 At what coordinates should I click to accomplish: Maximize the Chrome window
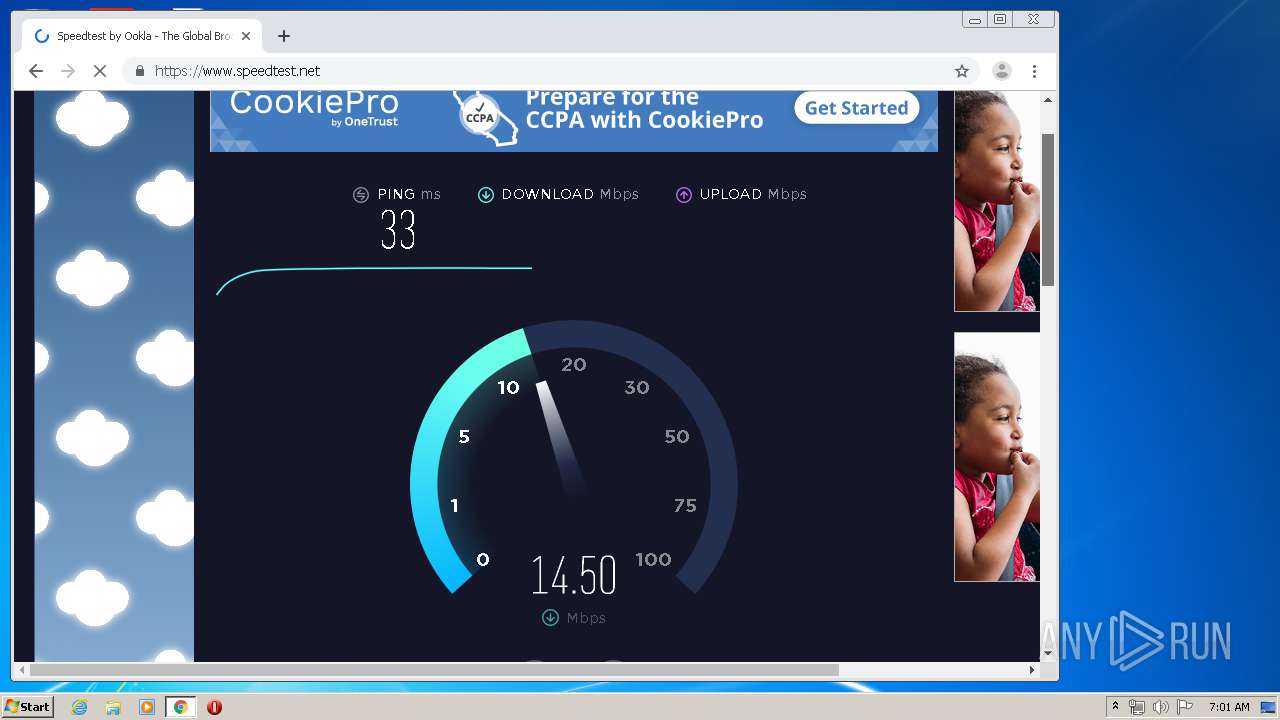999,19
